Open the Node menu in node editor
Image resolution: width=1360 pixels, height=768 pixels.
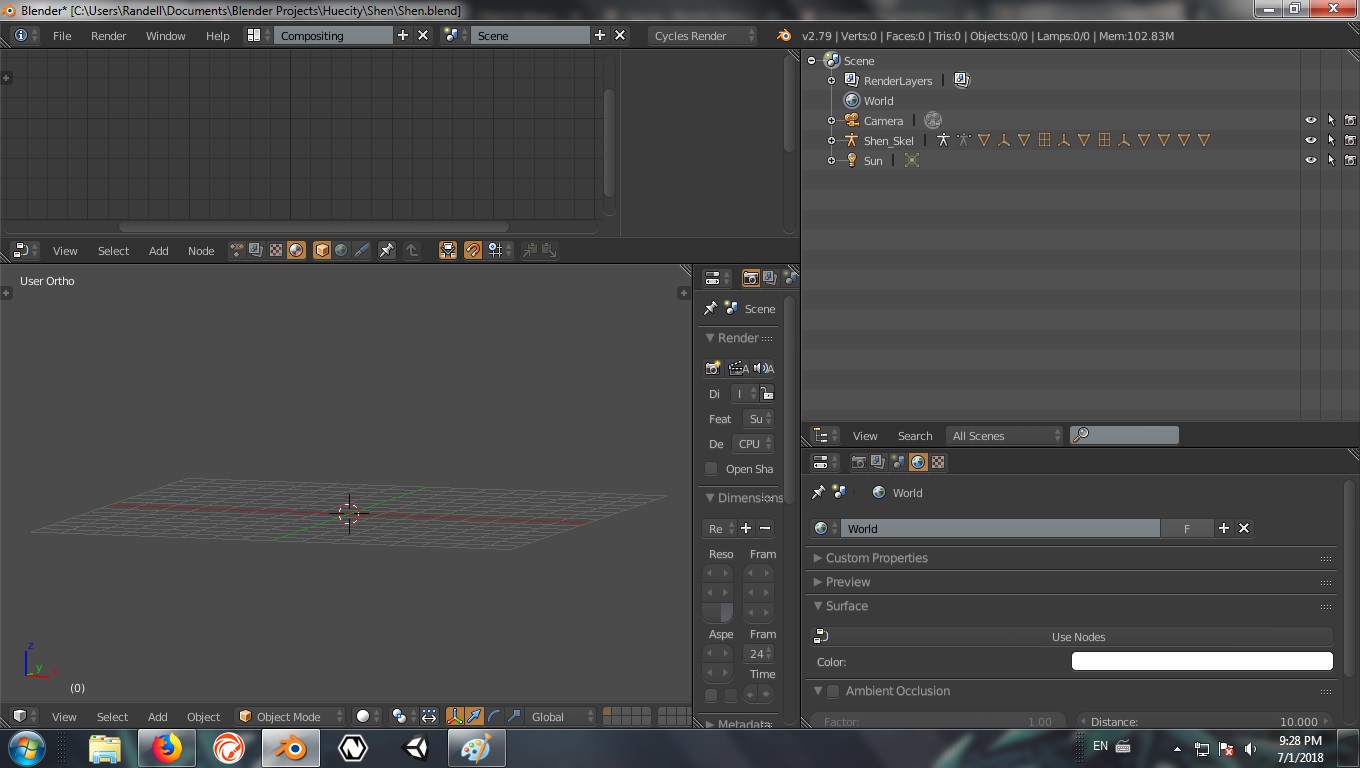tap(201, 250)
